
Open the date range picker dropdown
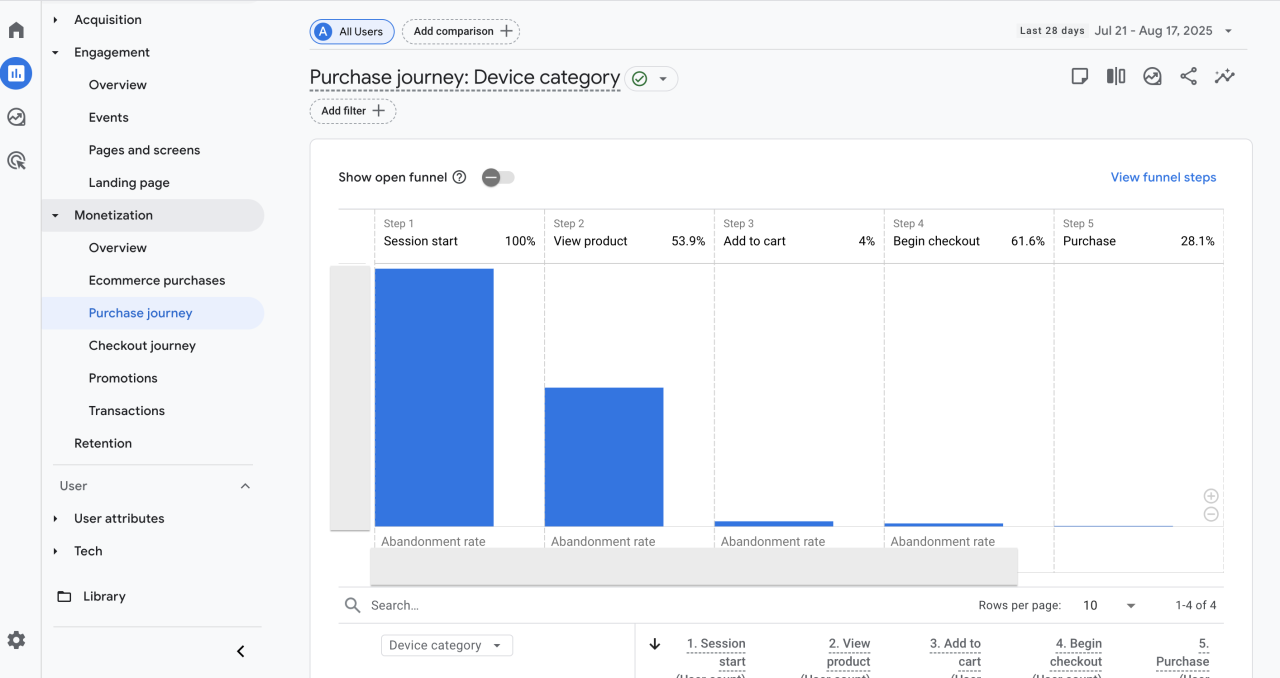coord(1163,31)
